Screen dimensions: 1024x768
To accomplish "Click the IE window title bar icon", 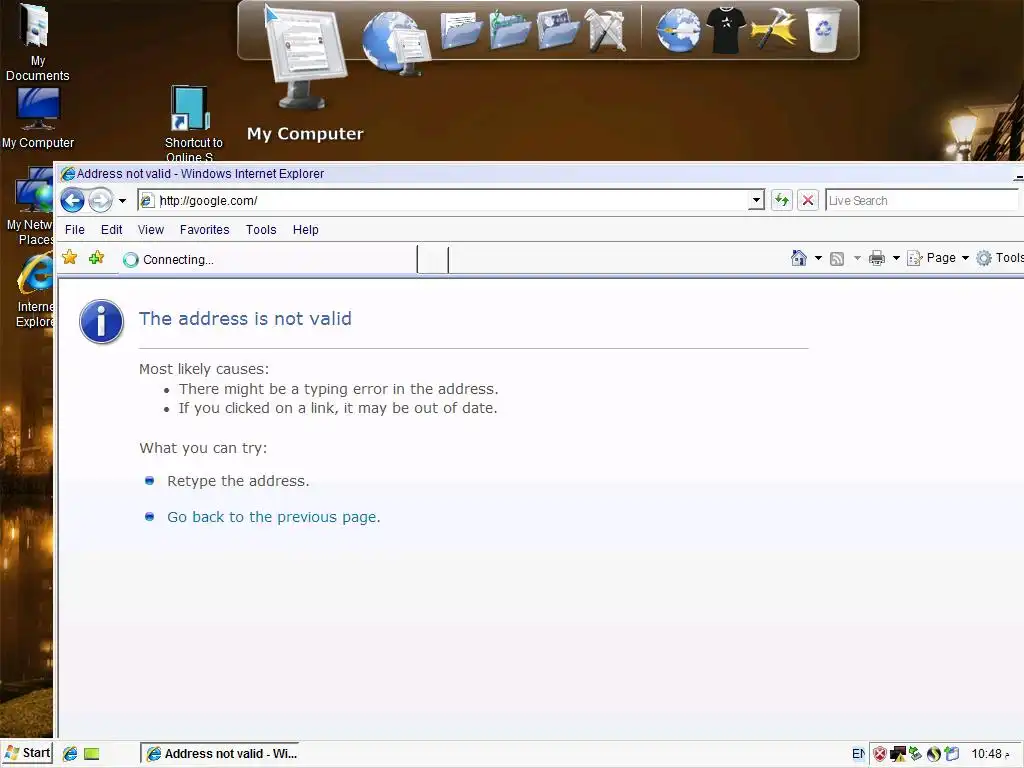I will [x=67, y=174].
